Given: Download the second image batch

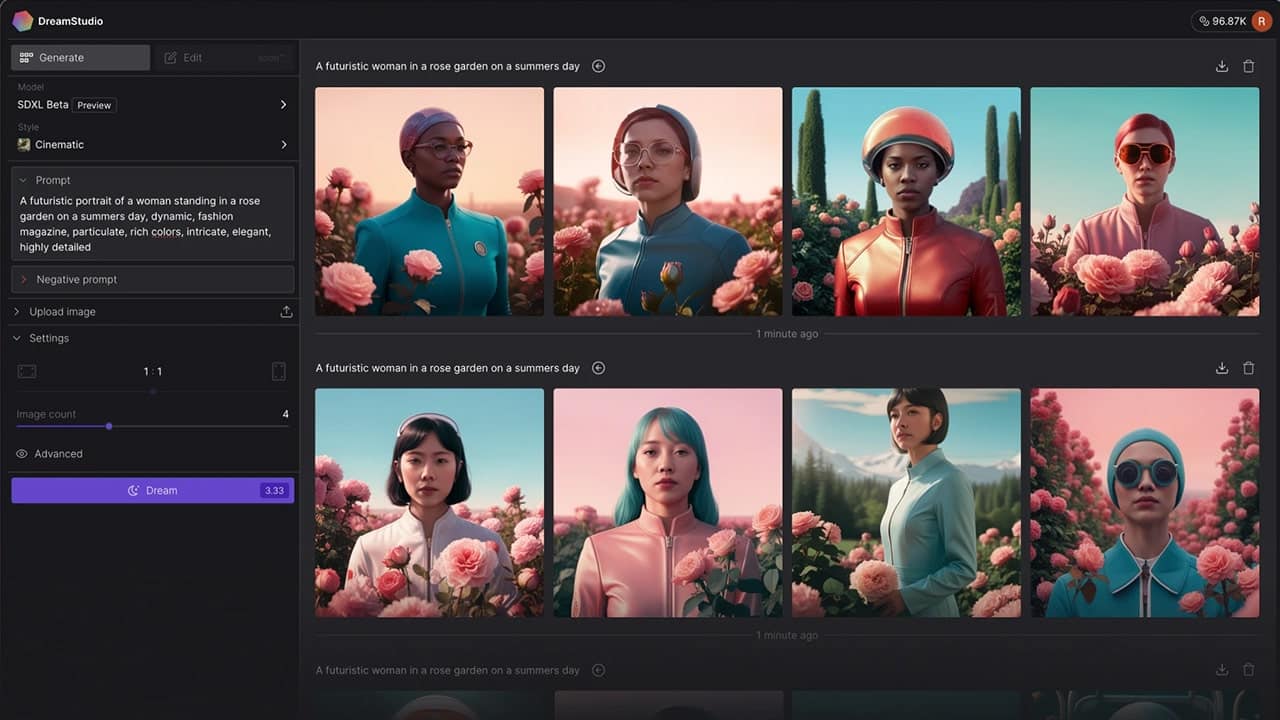Looking at the screenshot, I should click(1221, 368).
